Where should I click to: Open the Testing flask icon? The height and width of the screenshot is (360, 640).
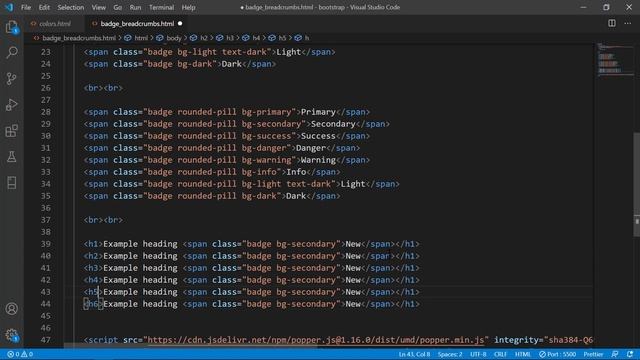tap(11, 157)
